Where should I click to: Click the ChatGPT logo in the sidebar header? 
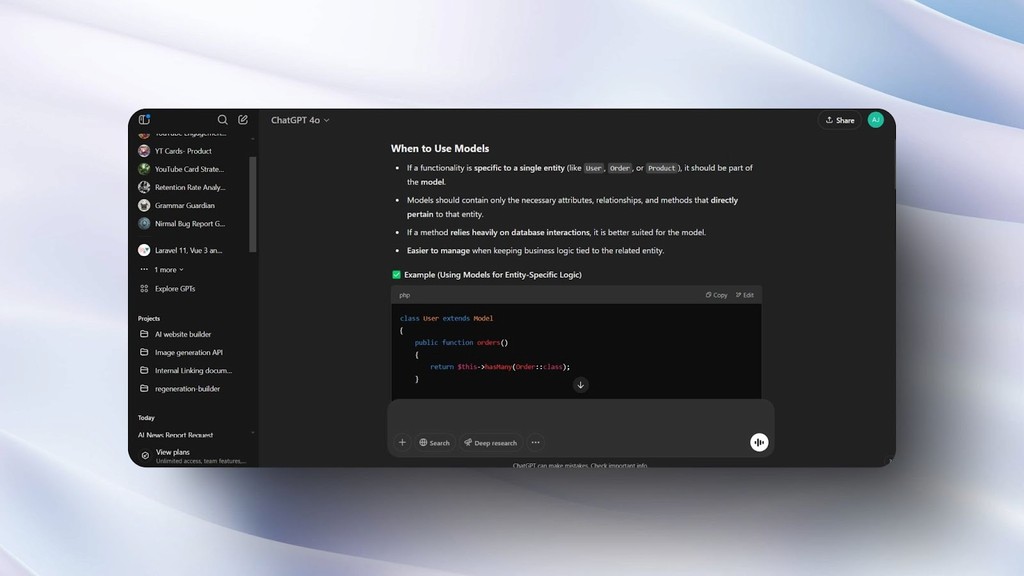click(x=143, y=119)
